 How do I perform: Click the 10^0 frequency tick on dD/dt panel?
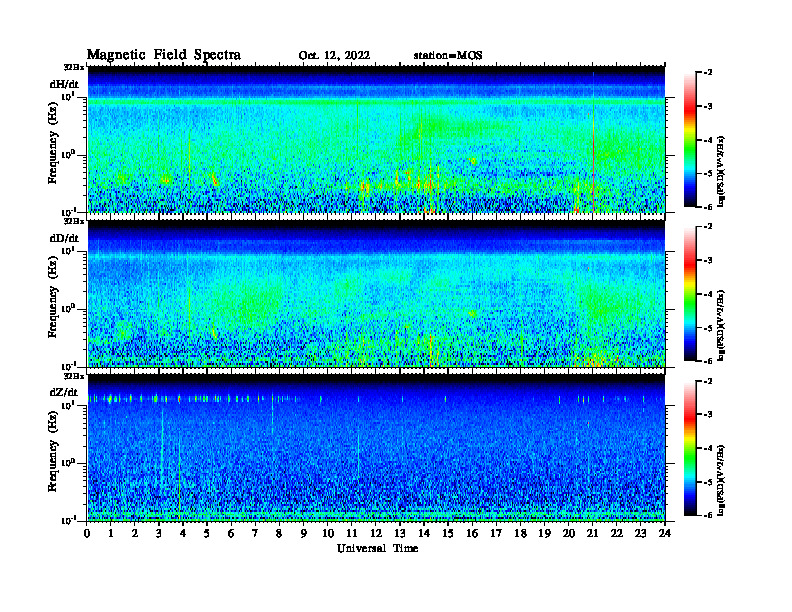pos(68,308)
